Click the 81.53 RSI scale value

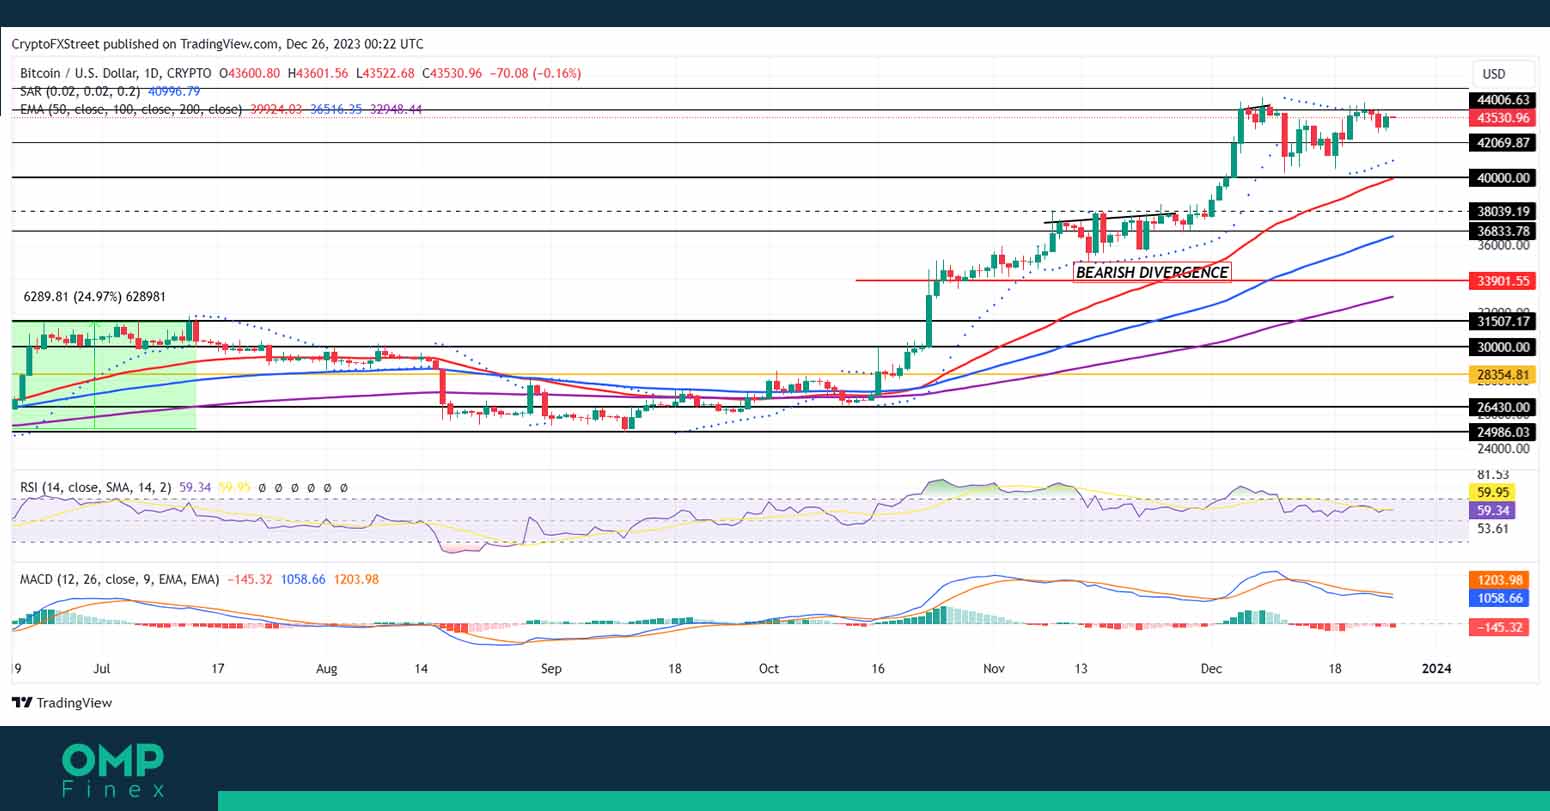click(1493, 474)
